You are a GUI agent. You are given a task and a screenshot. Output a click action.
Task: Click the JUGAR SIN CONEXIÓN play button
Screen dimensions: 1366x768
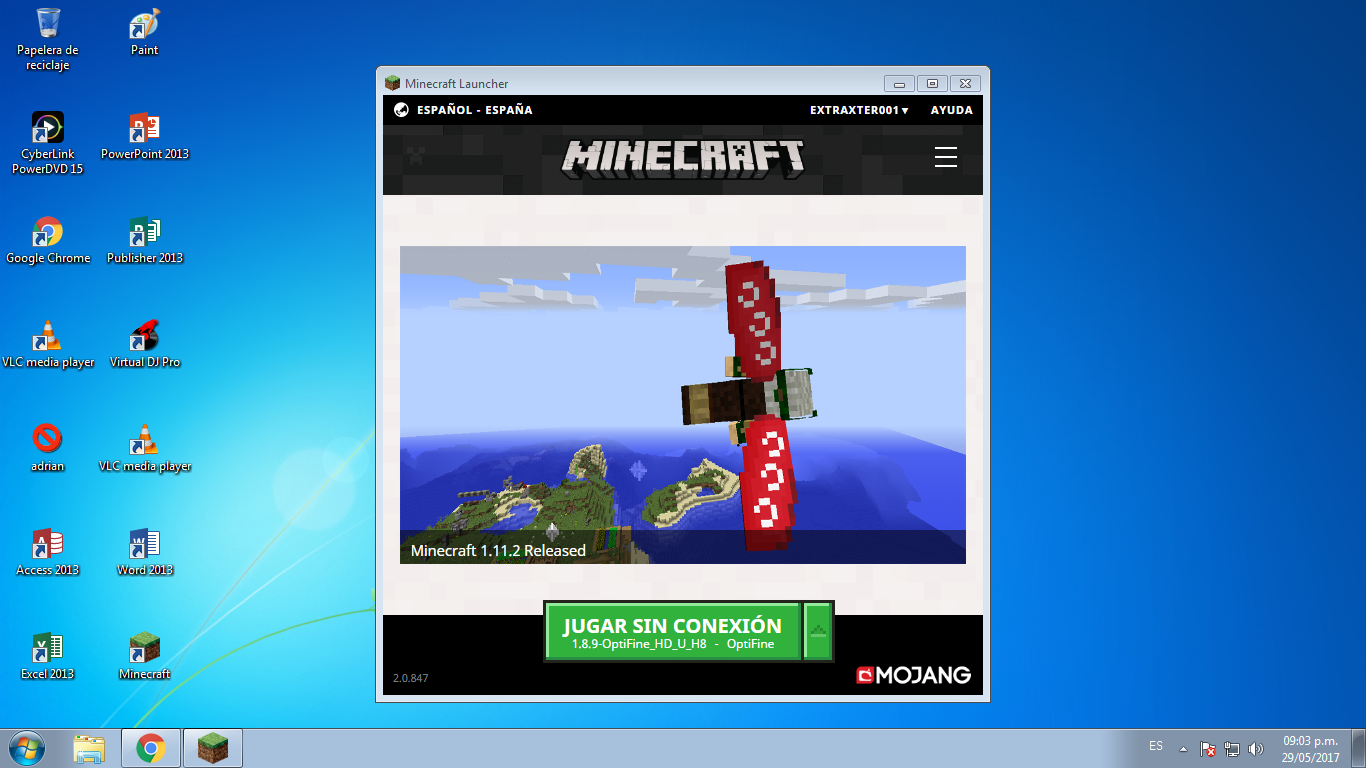[672, 632]
